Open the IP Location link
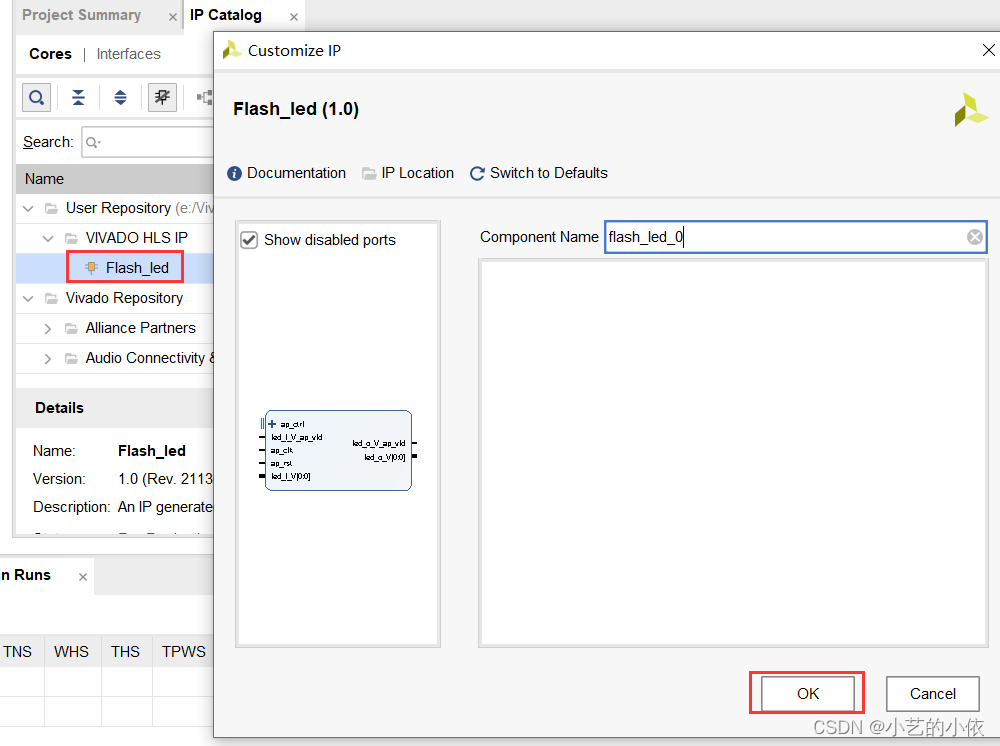This screenshot has width=1000, height=746. tap(417, 173)
